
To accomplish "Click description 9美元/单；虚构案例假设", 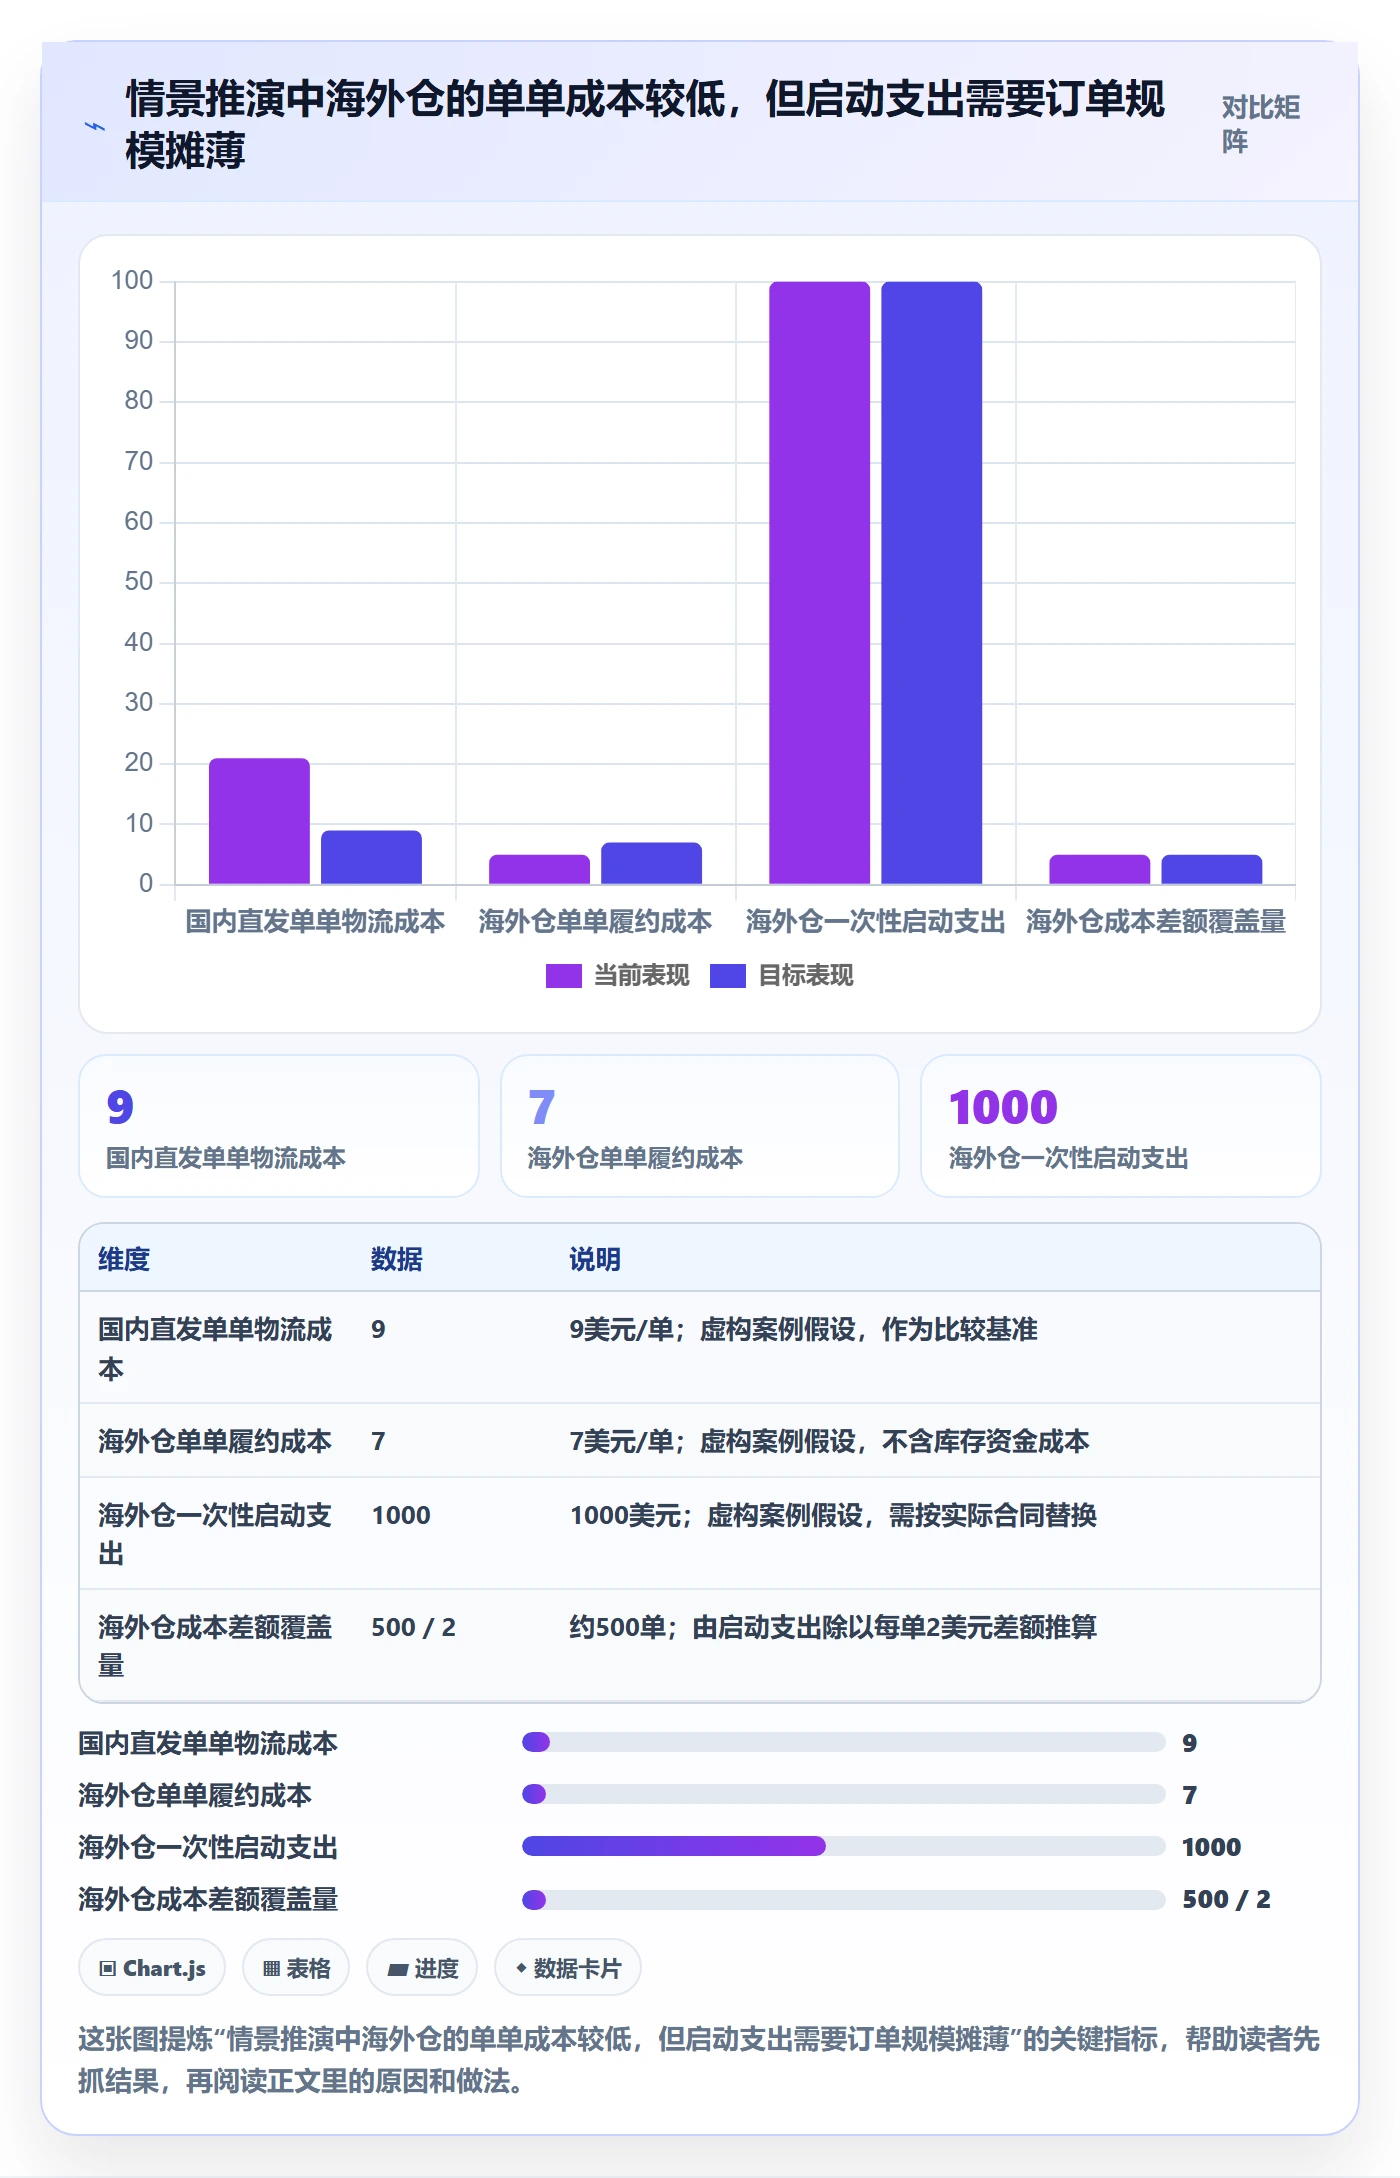I will click(803, 1329).
